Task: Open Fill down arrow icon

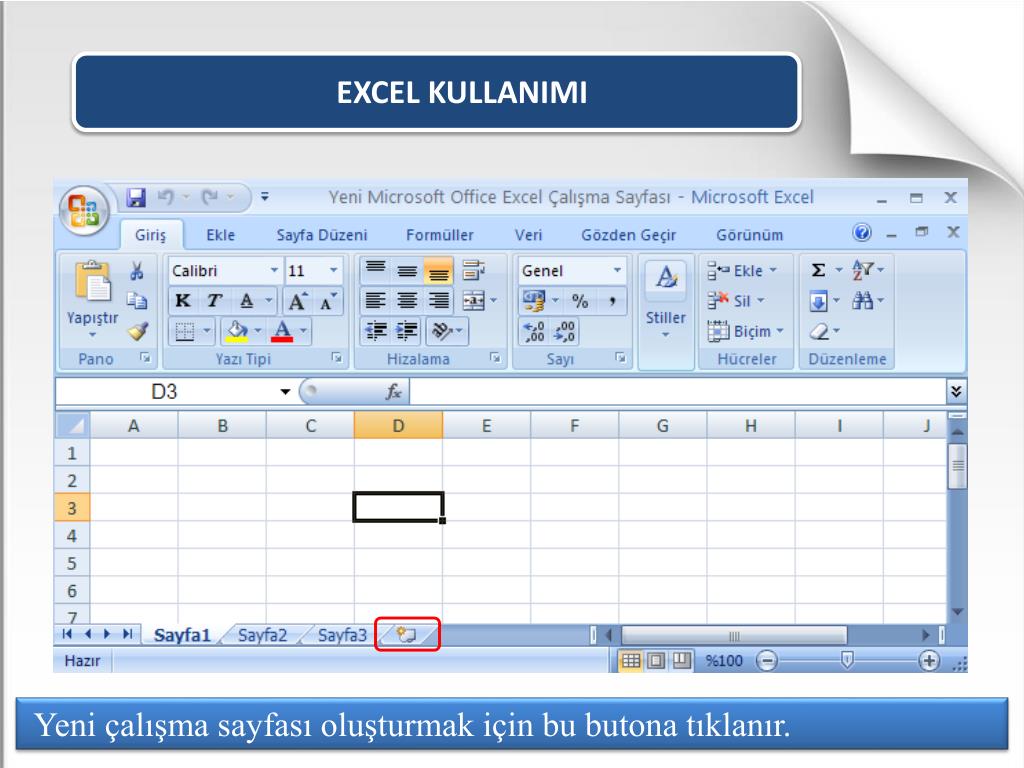Action: (818, 301)
